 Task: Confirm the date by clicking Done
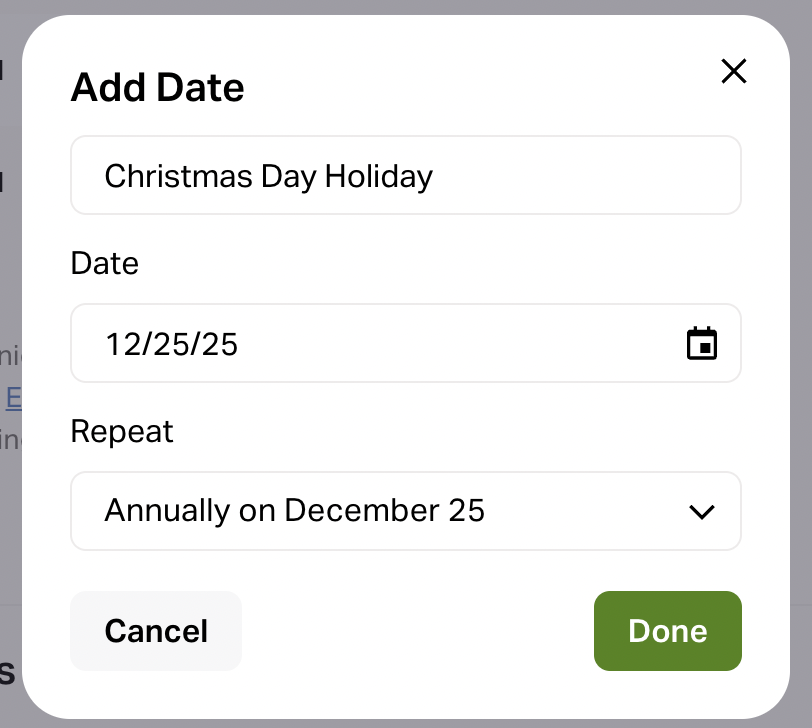pos(667,631)
